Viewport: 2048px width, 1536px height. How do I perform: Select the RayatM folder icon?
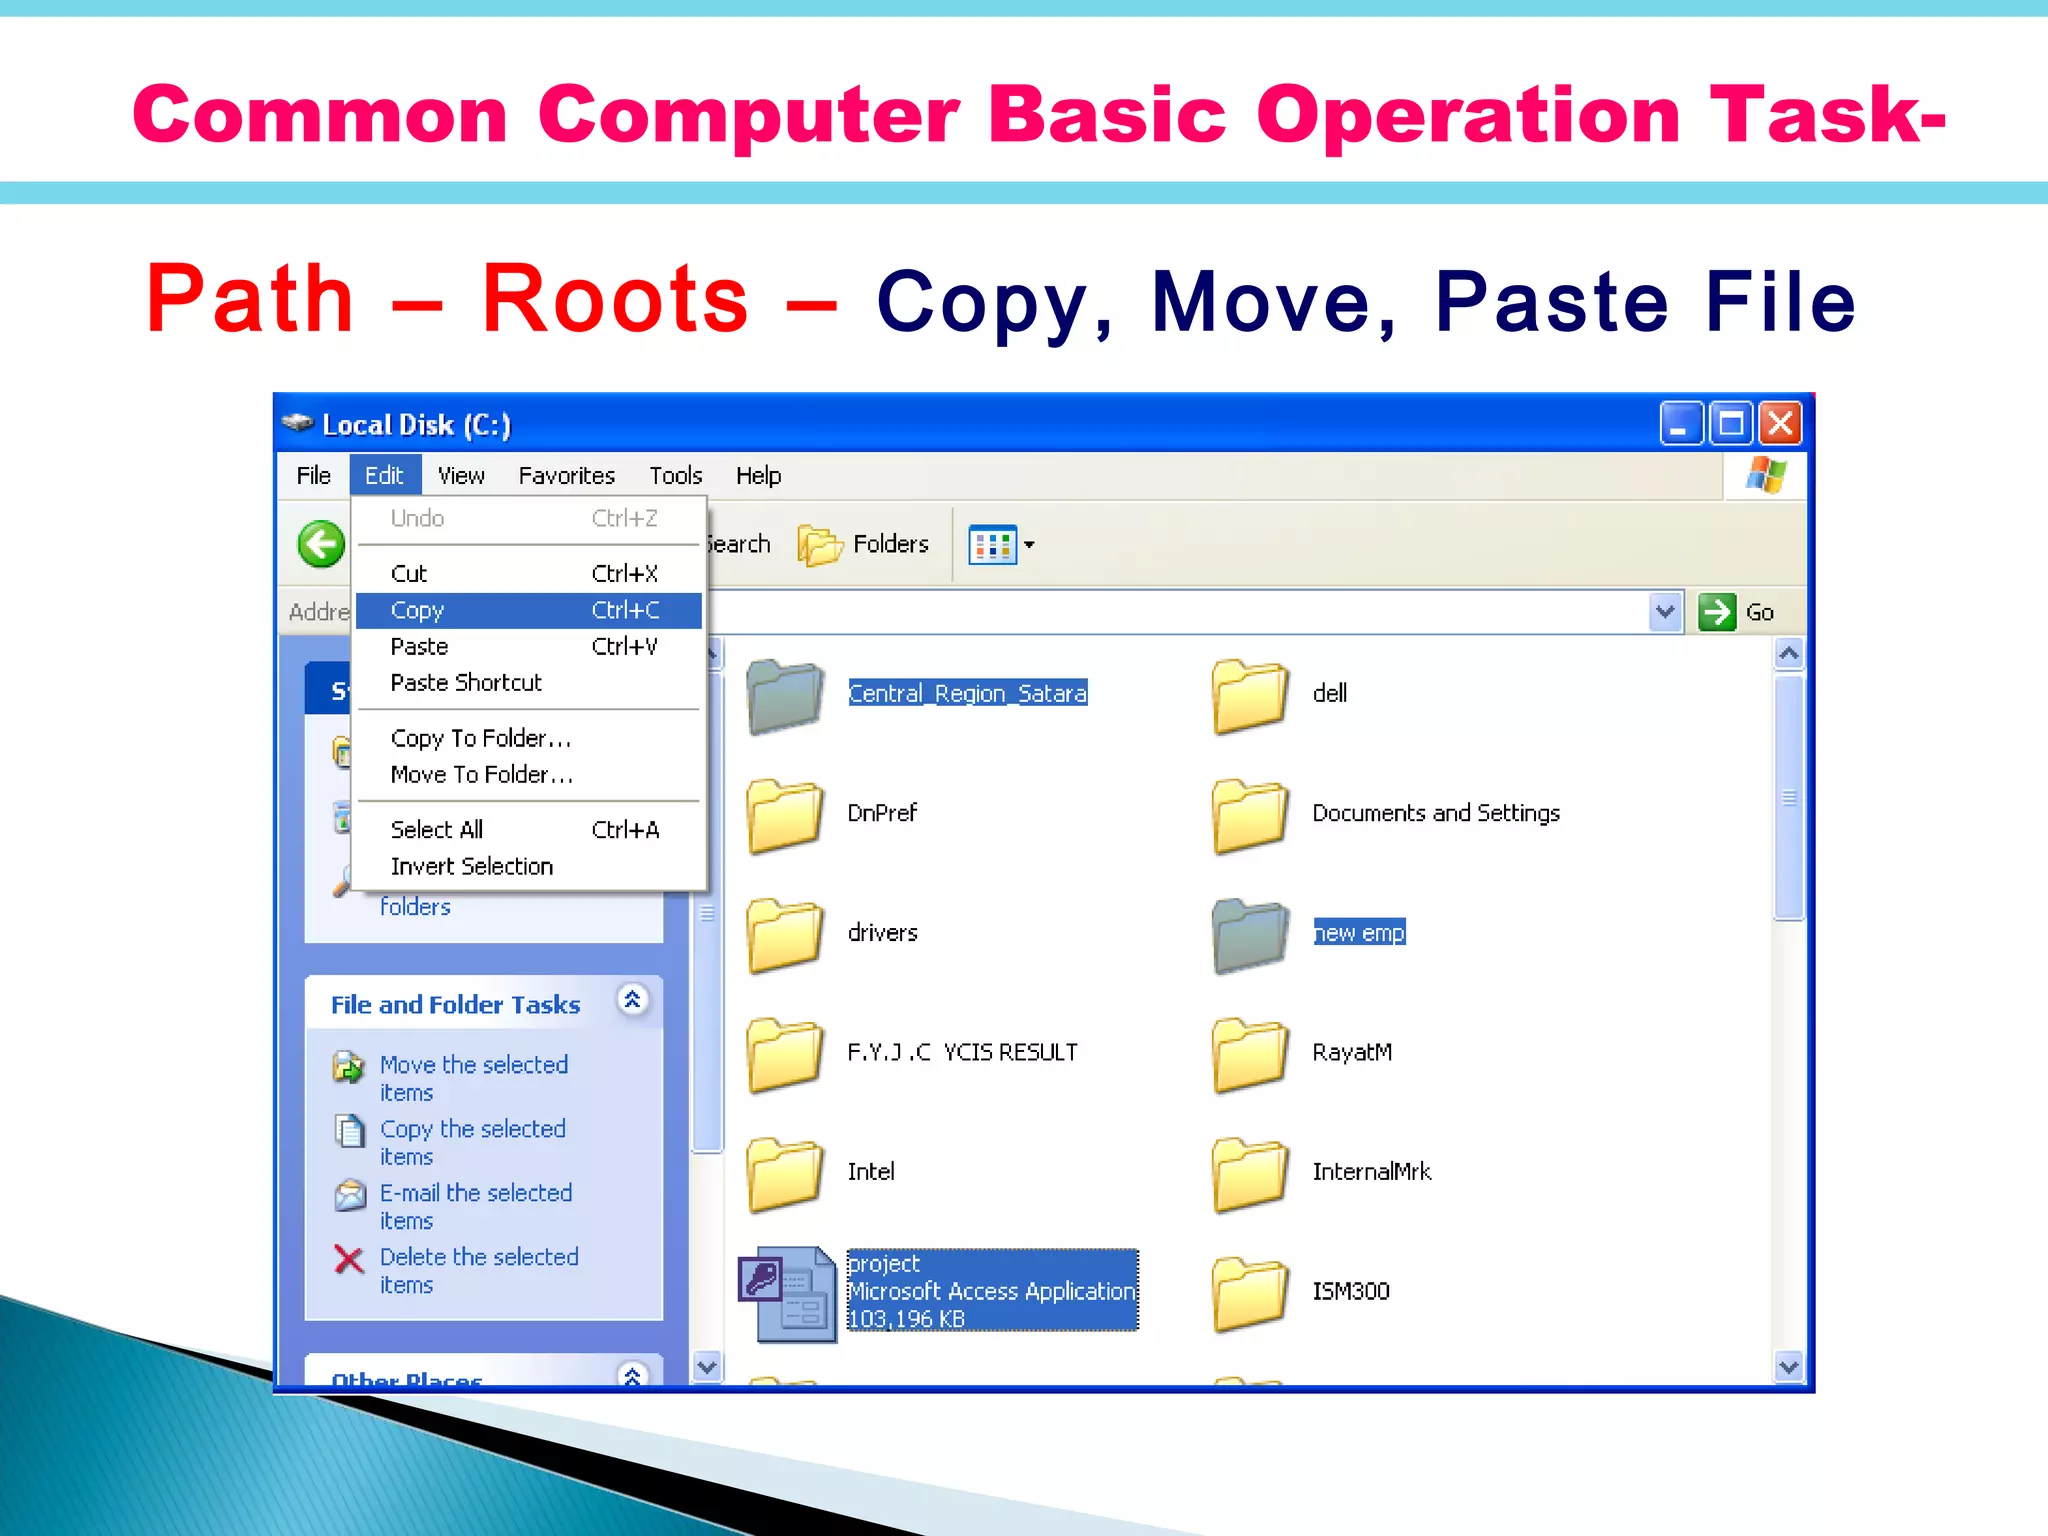point(1250,1054)
